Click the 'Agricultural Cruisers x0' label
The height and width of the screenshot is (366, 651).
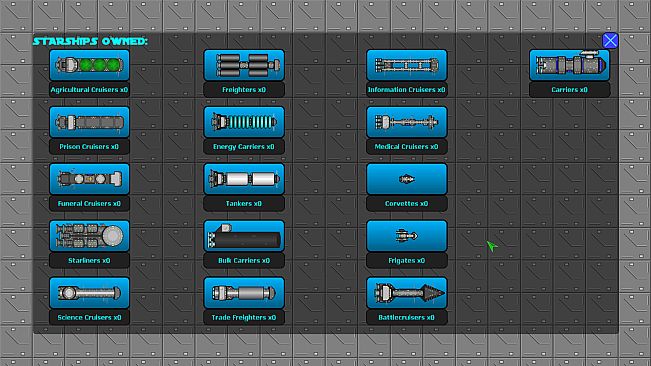89,90
